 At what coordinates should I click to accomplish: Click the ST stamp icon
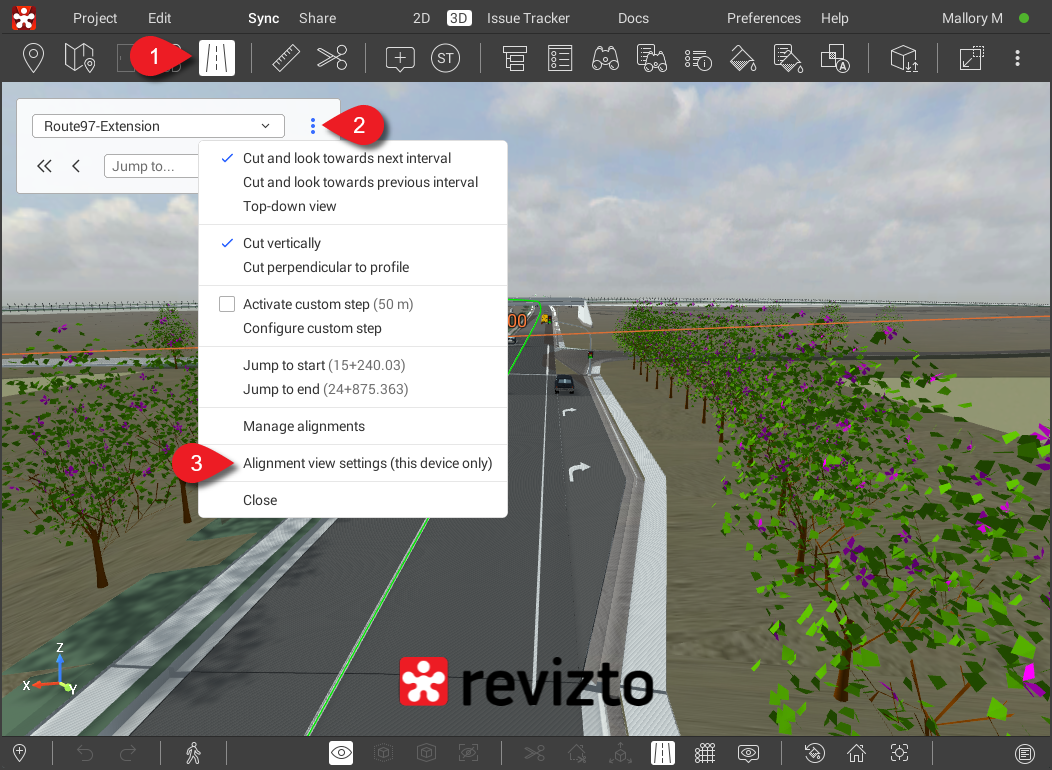[446, 58]
